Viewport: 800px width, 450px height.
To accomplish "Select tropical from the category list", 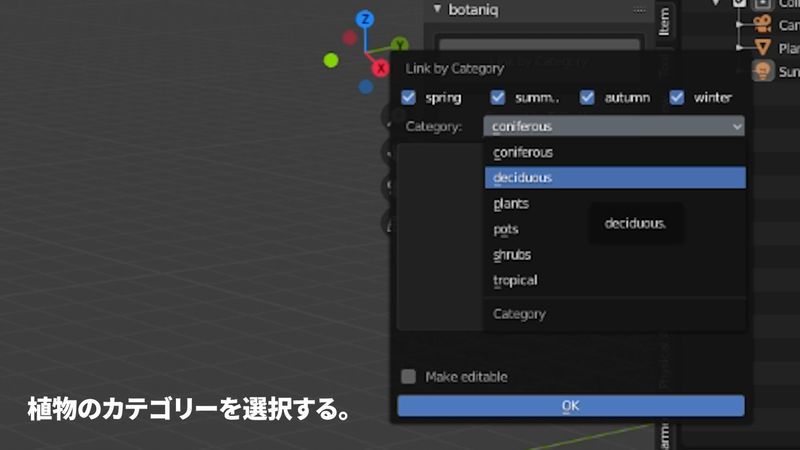I will click(x=615, y=280).
